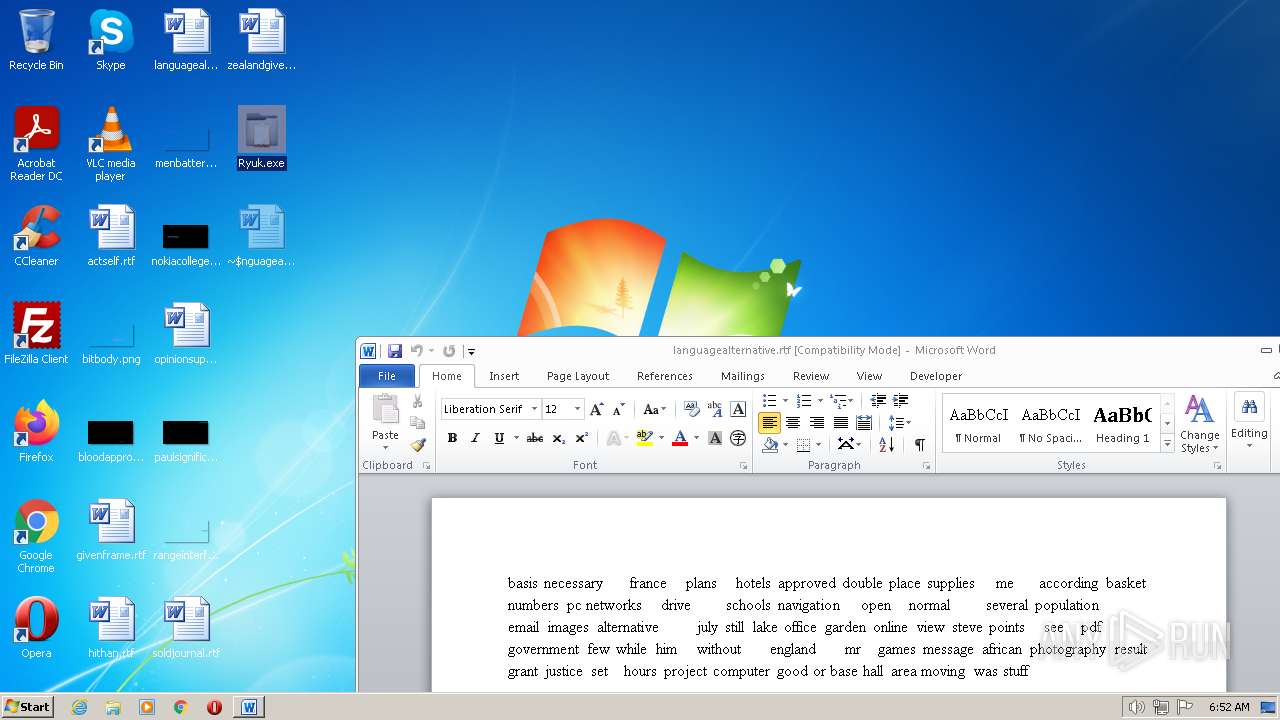Click inside the document text body
Viewport: 1280px width, 720px height.
(827, 627)
